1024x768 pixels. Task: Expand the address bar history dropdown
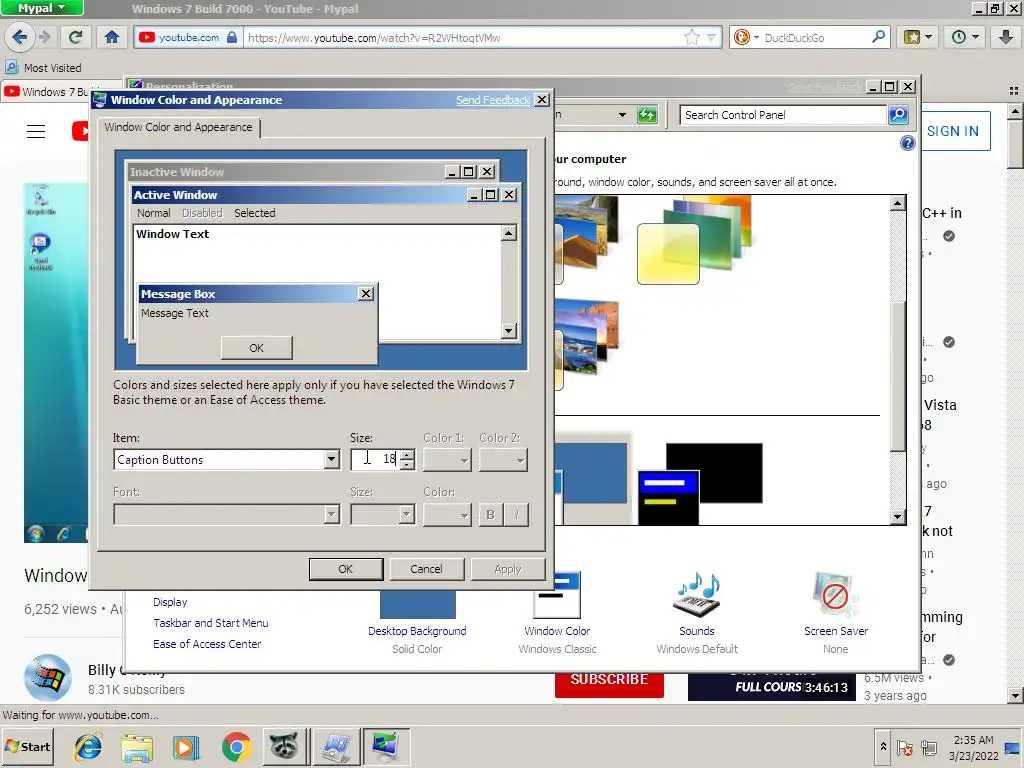711,37
